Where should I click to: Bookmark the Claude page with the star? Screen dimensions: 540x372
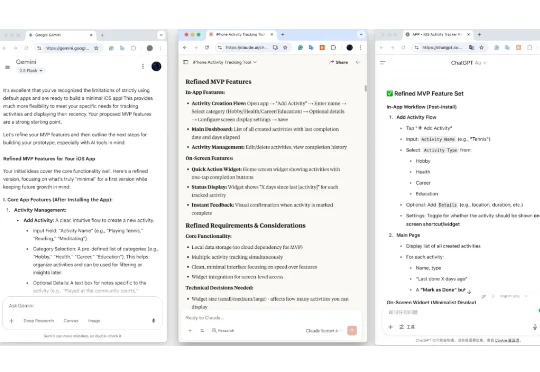(285, 48)
